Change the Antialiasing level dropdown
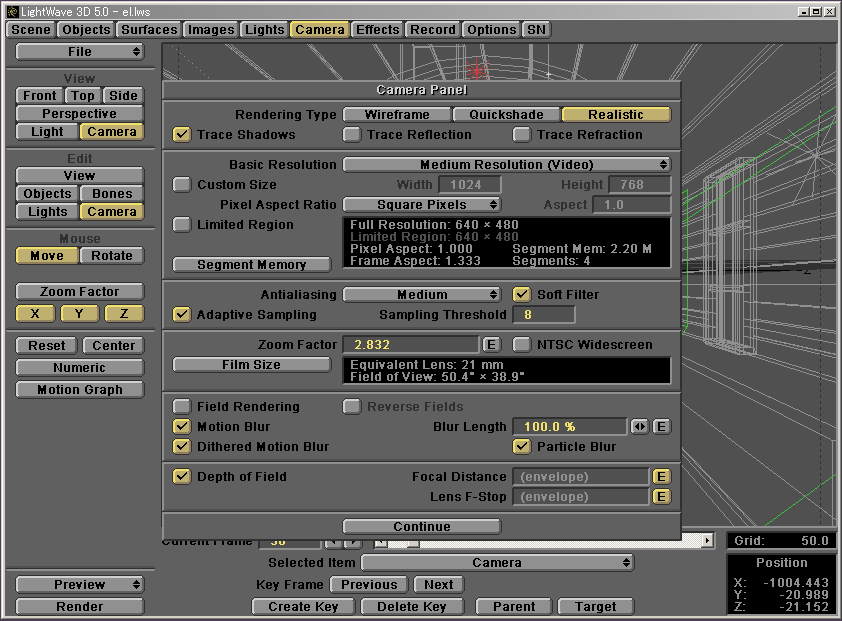The width and height of the screenshot is (842, 621). tap(421, 294)
